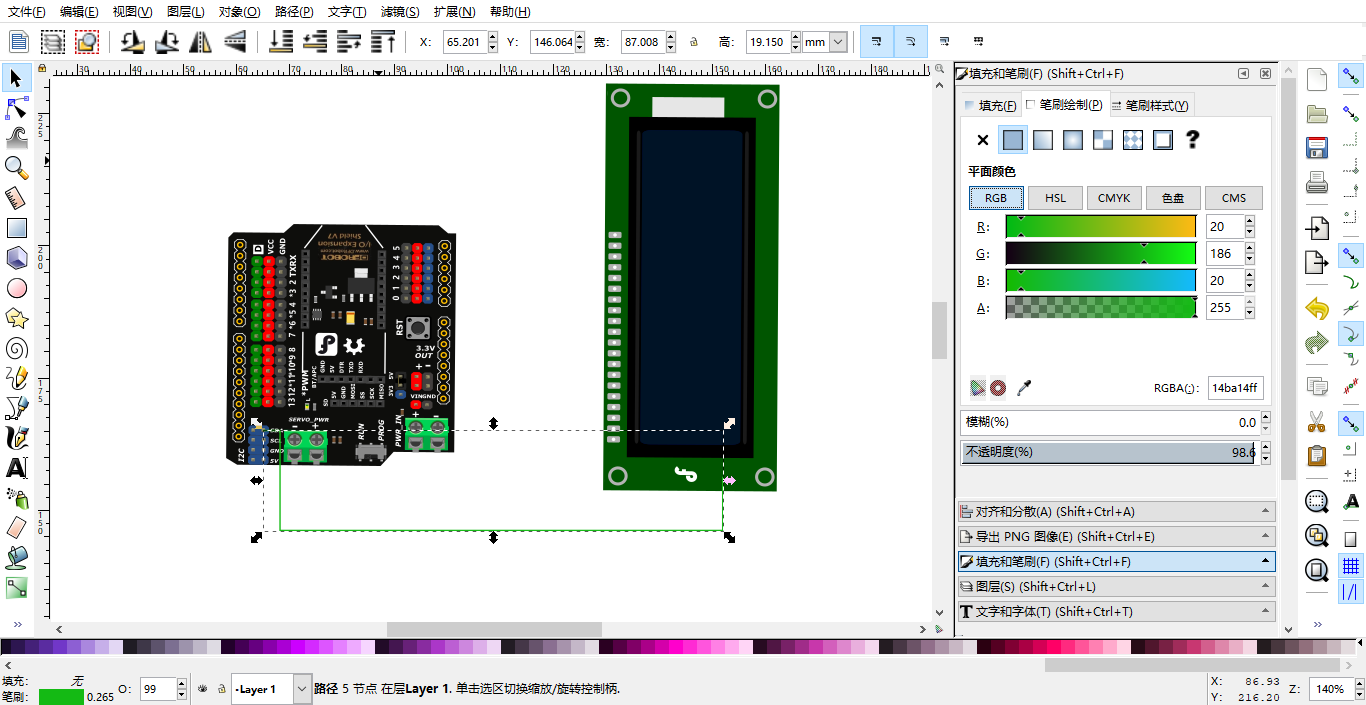This screenshot has height=705, width=1366.
Task: Pick the color eyedropper in Fill panel
Action: pyautogui.click(x=1024, y=388)
